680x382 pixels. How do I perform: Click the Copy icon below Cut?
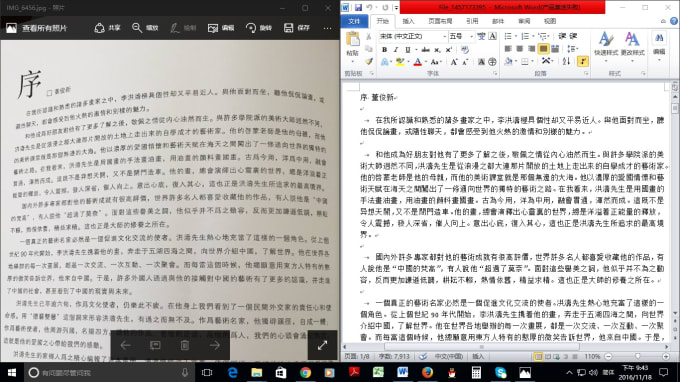[x=369, y=49]
